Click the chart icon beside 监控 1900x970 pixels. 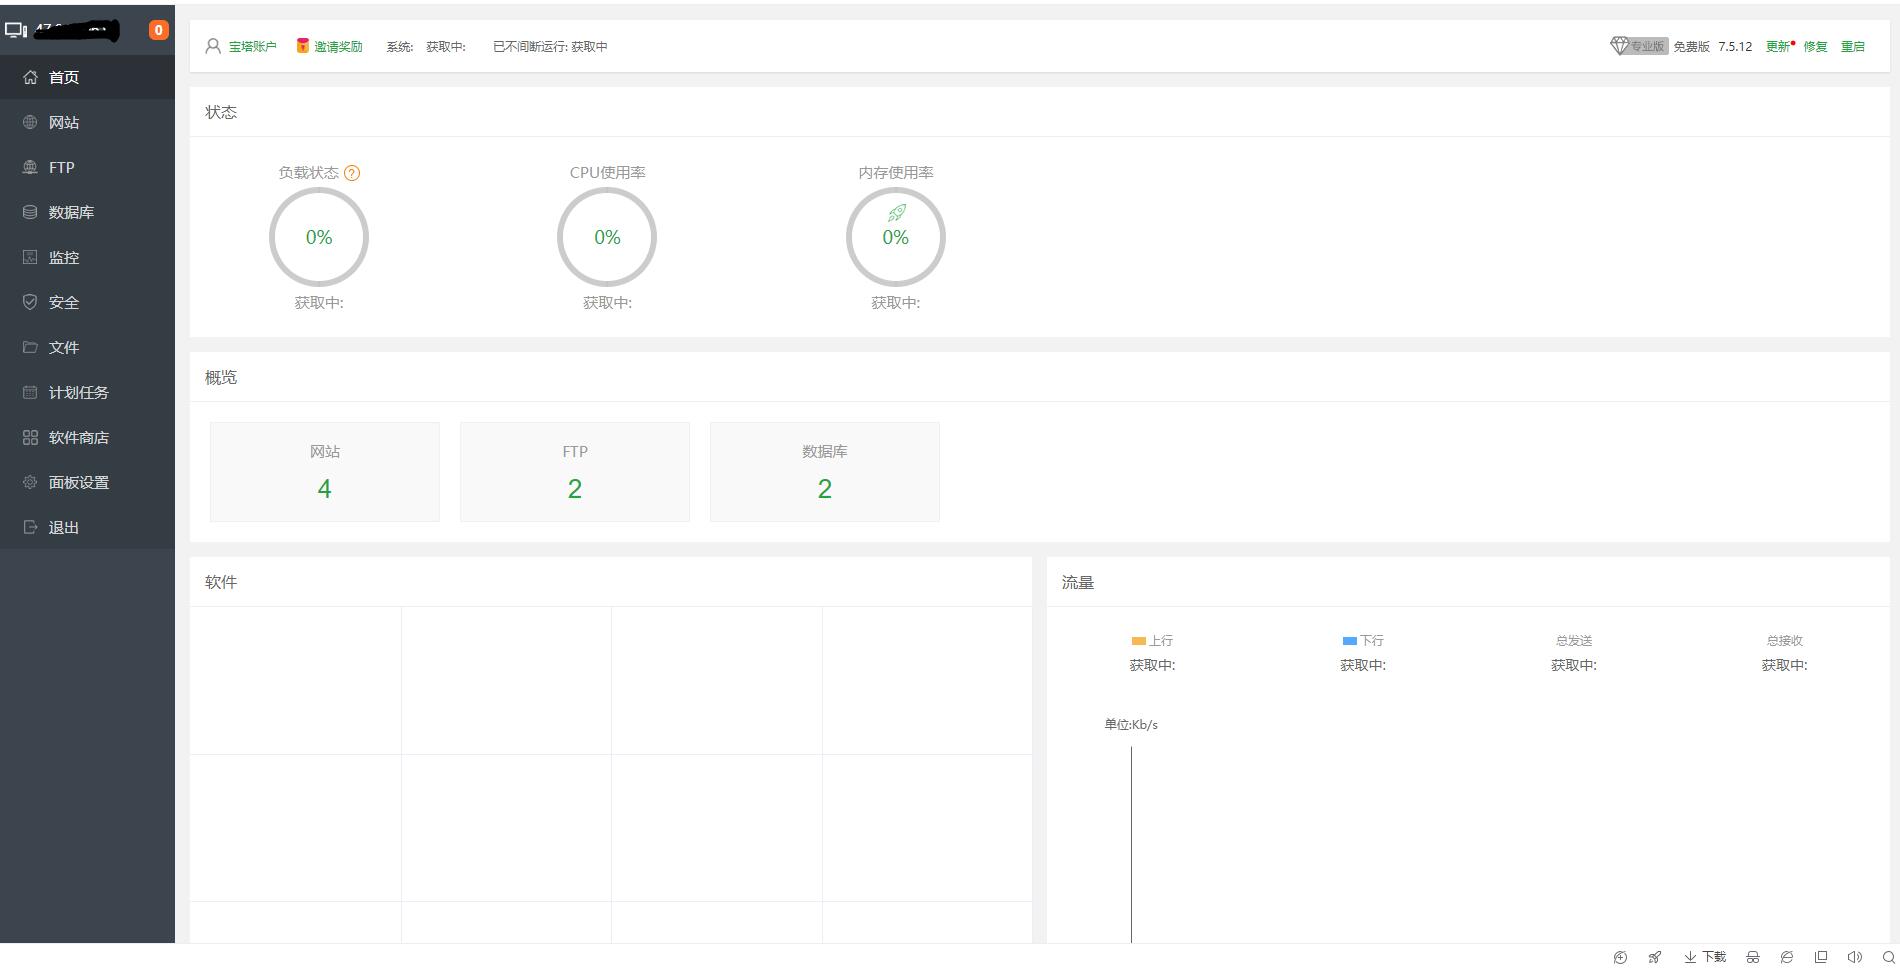pyautogui.click(x=30, y=257)
